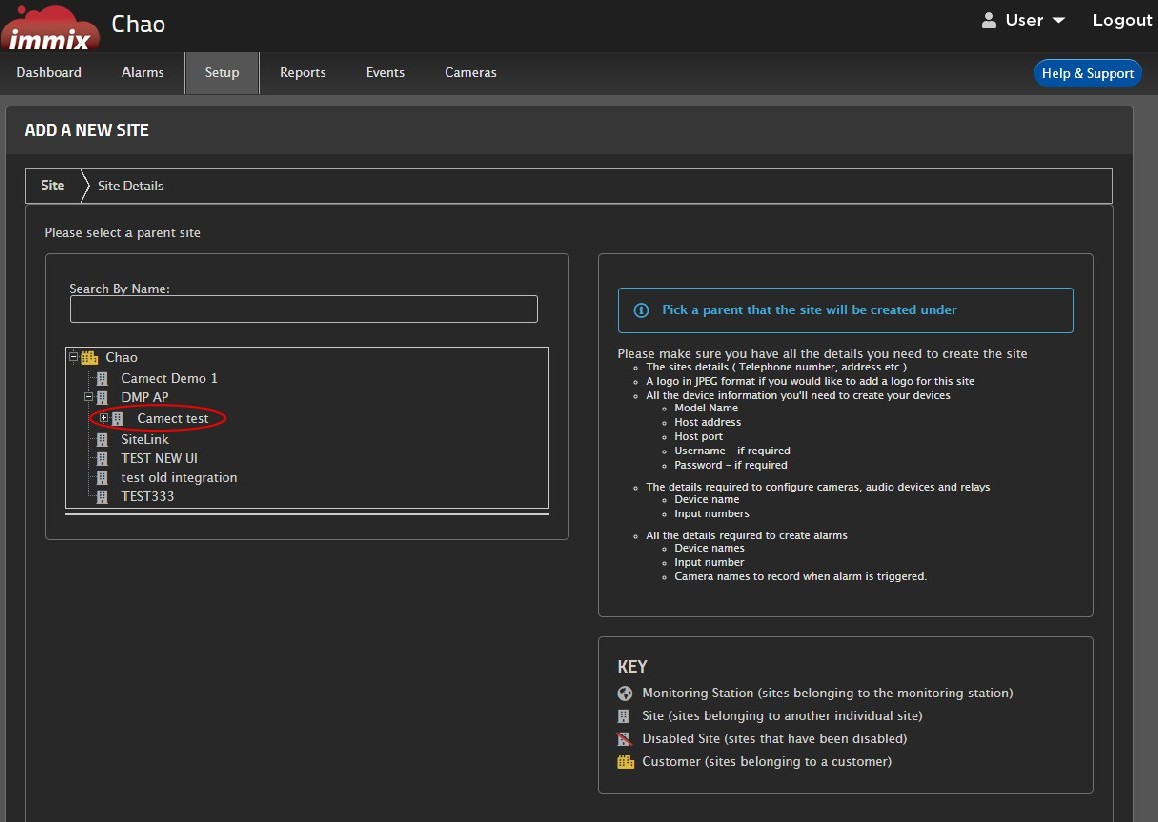Click the building icon next to TEST333

(102, 496)
